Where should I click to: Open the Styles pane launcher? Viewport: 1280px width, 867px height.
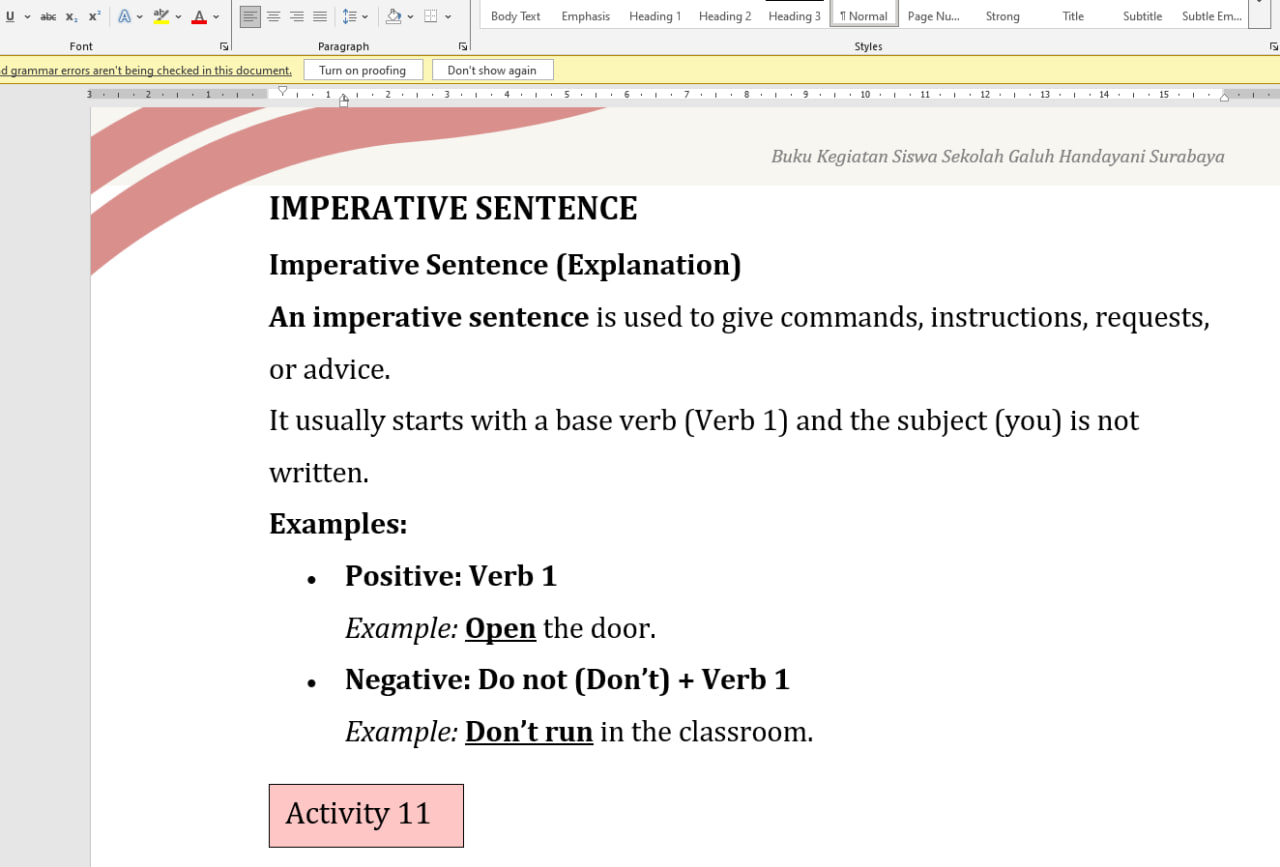pos(1273,46)
